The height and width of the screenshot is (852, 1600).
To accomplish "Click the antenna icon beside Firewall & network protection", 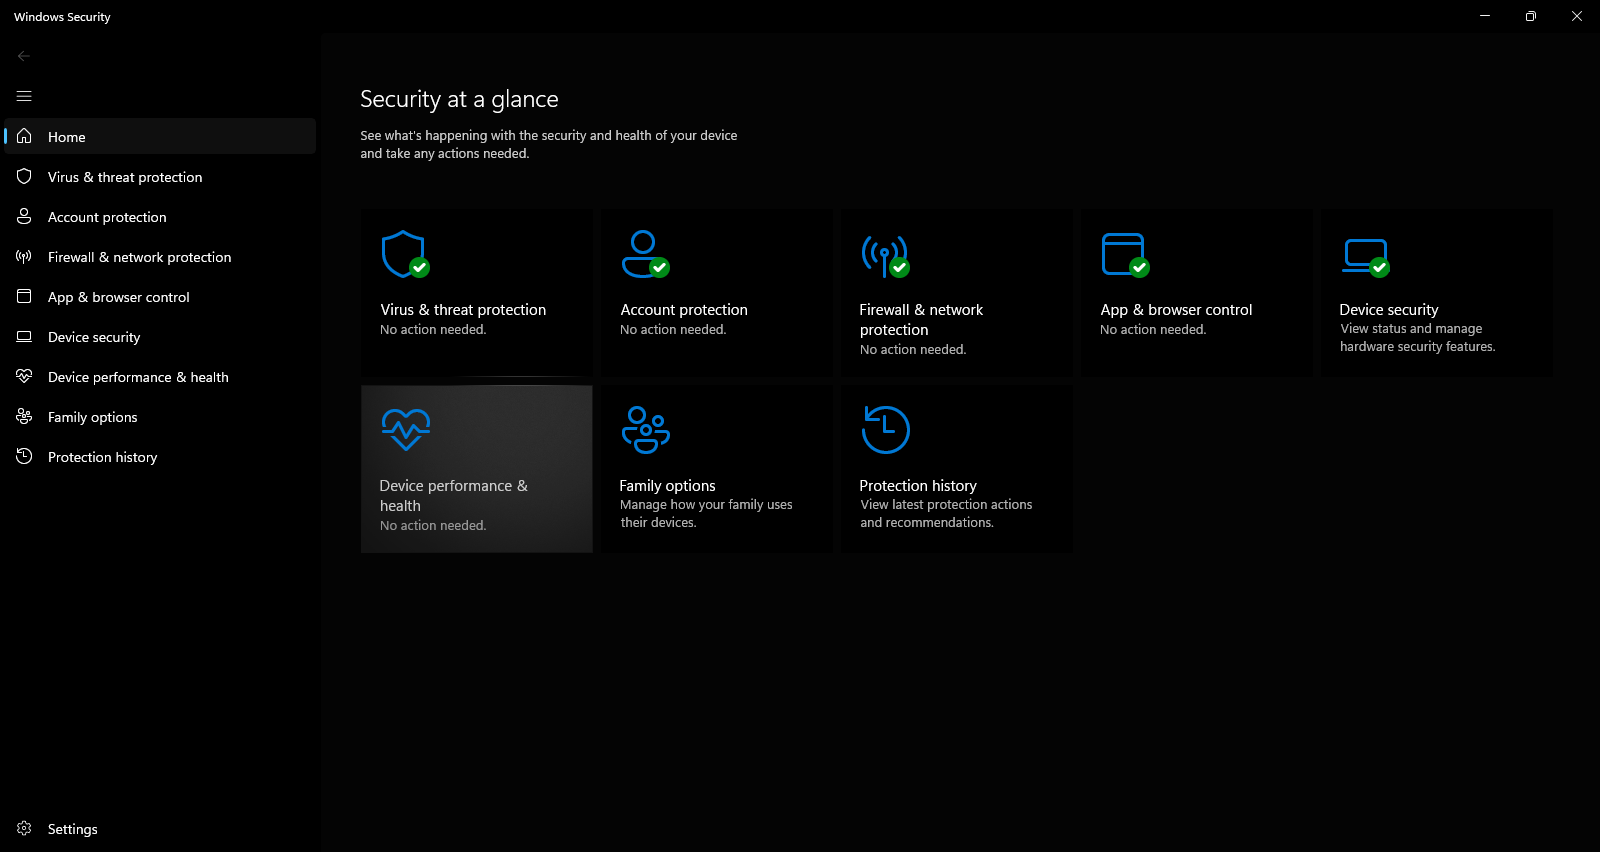I will click(24, 256).
